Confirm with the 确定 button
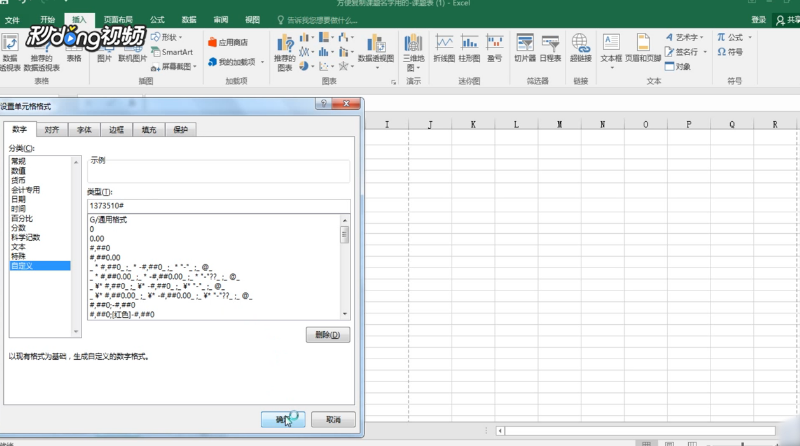 click(283, 419)
